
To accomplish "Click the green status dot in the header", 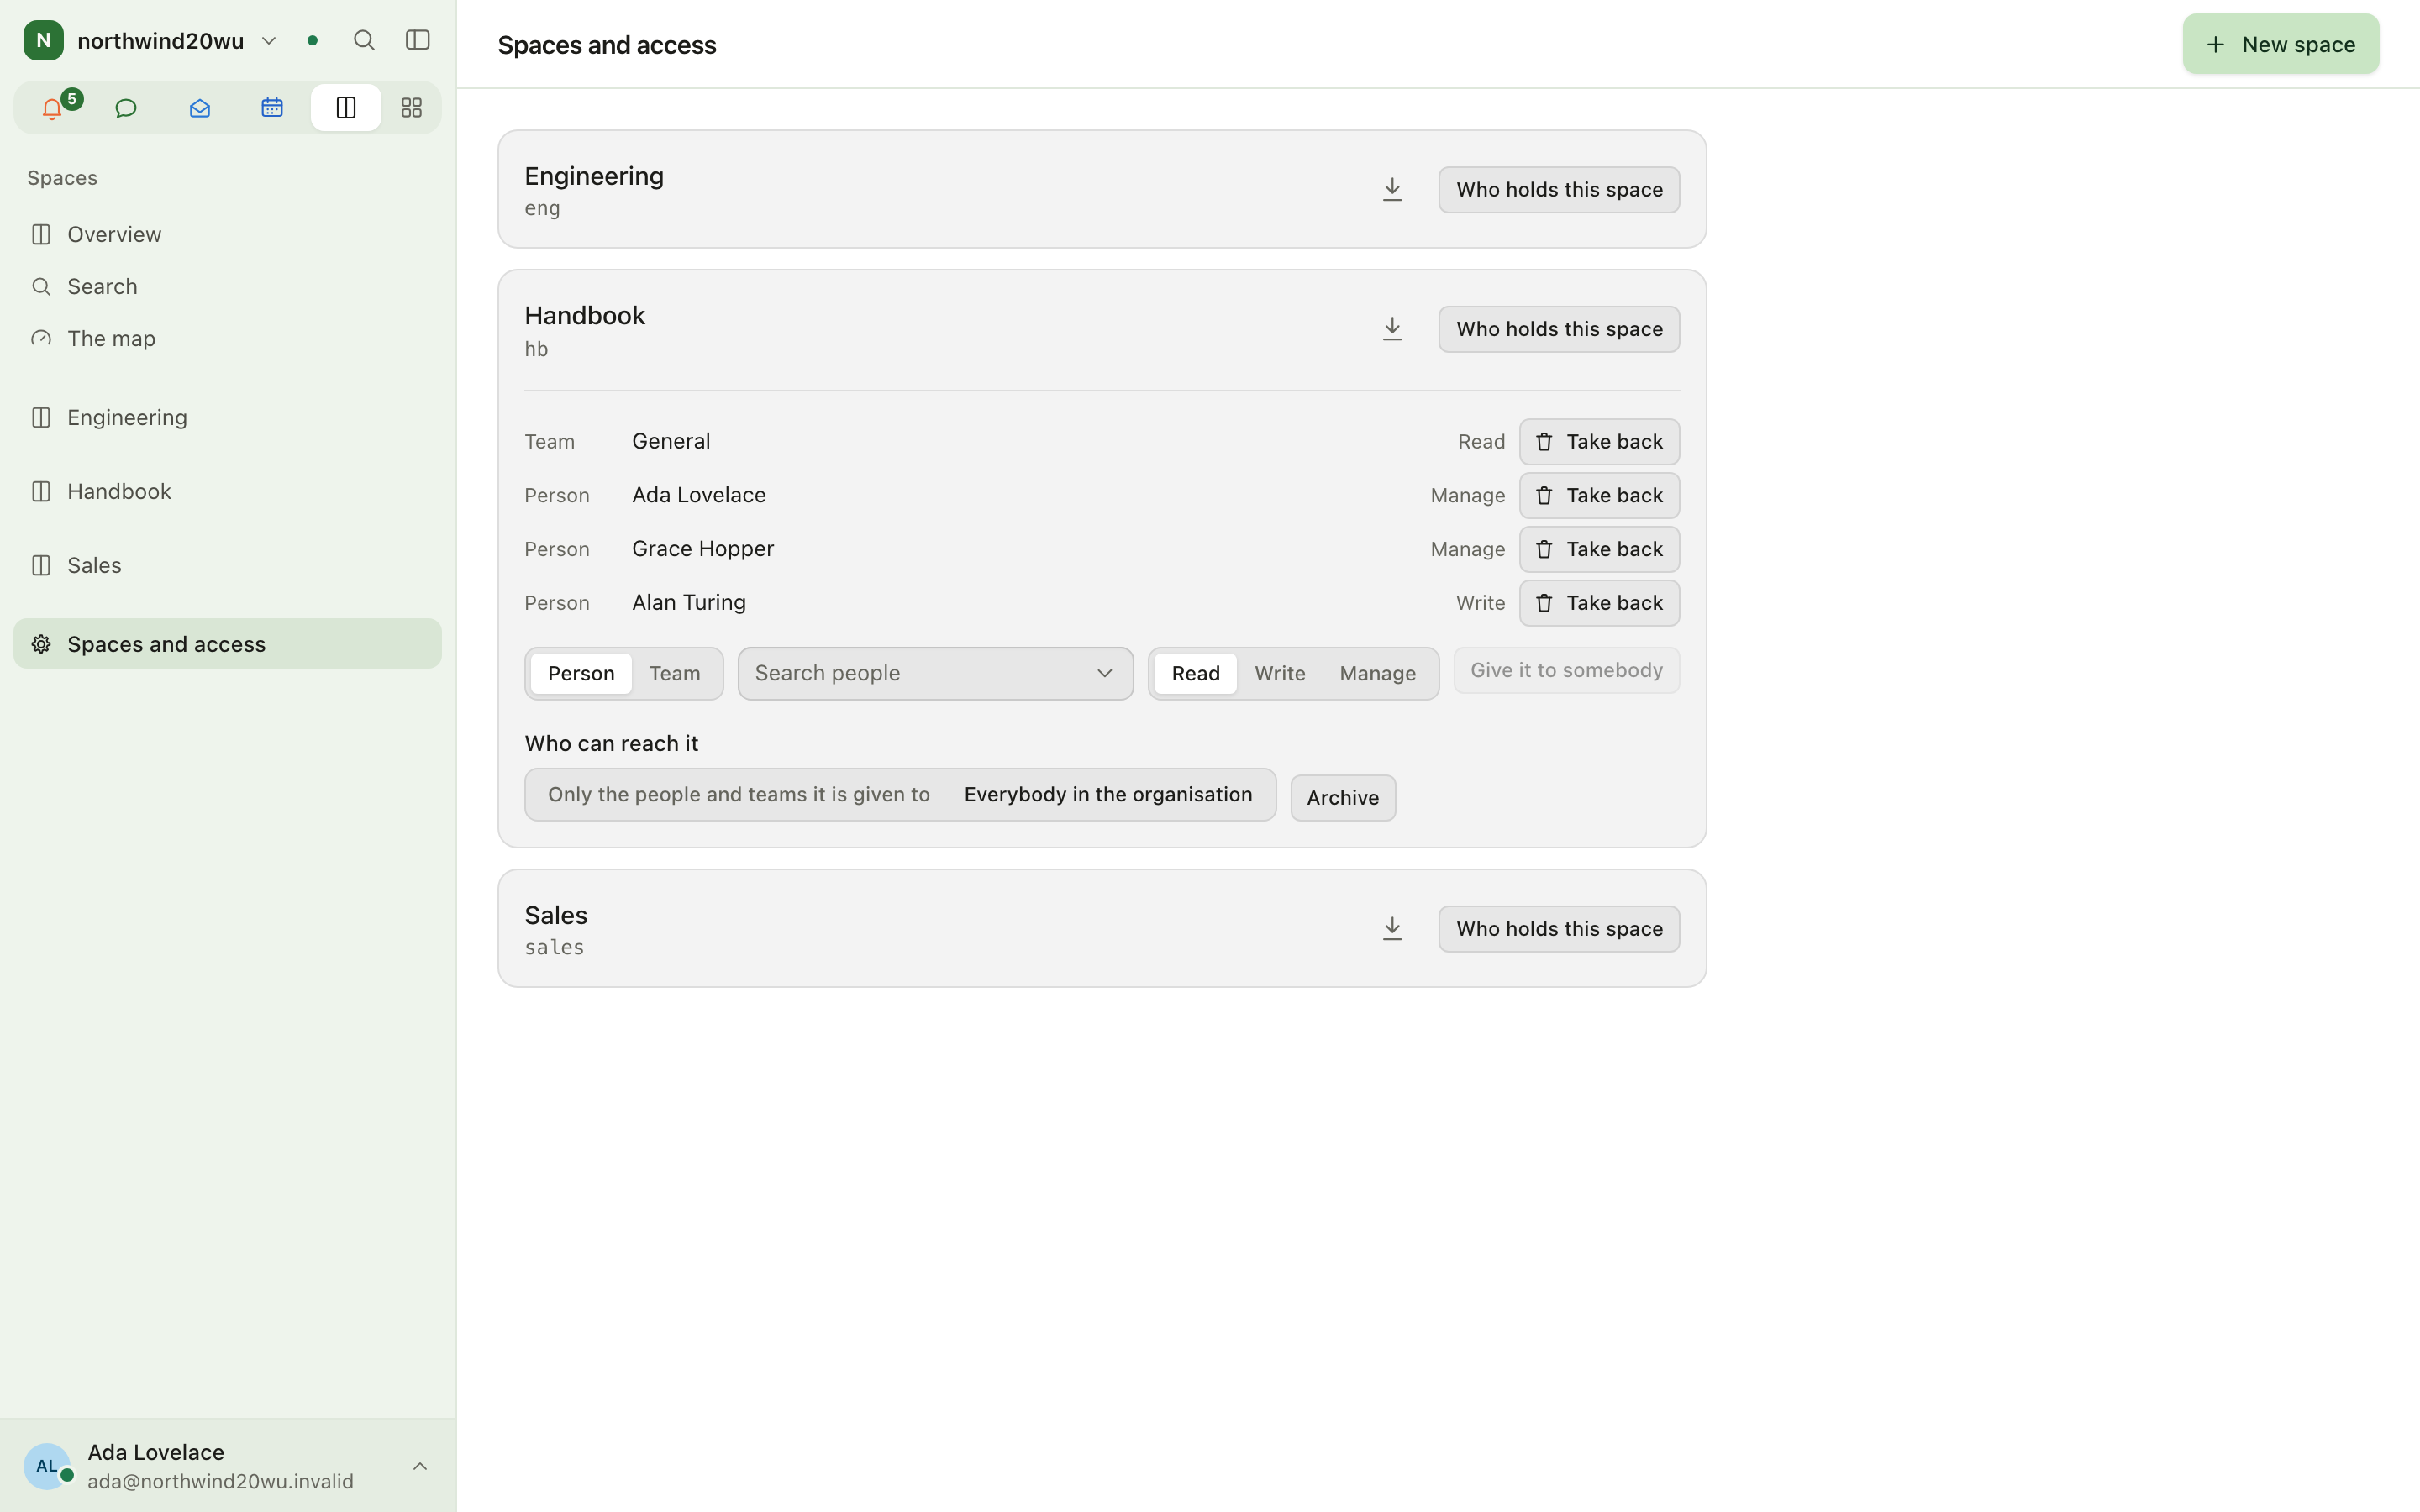I will (313, 40).
